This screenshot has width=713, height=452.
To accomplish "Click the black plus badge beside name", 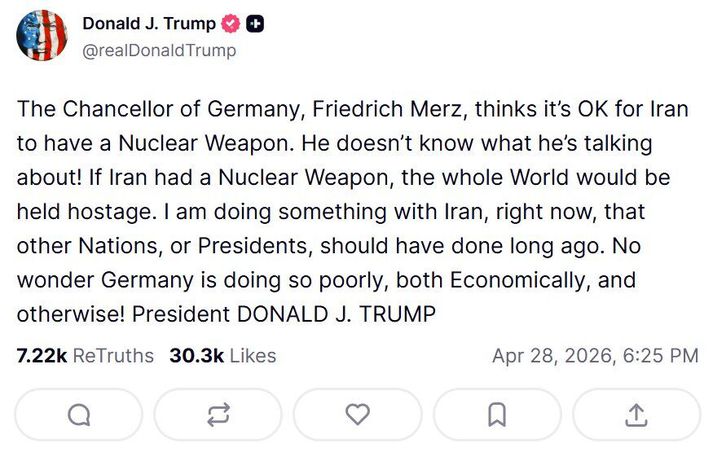I will (x=255, y=24).
